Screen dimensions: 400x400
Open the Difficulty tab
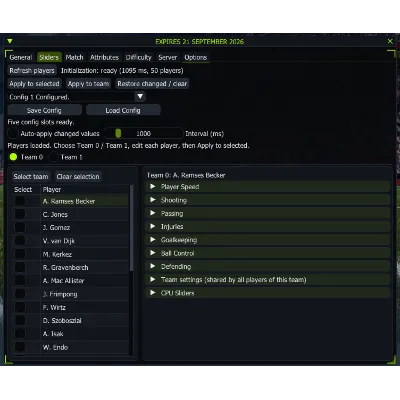[x=138, y=57]
